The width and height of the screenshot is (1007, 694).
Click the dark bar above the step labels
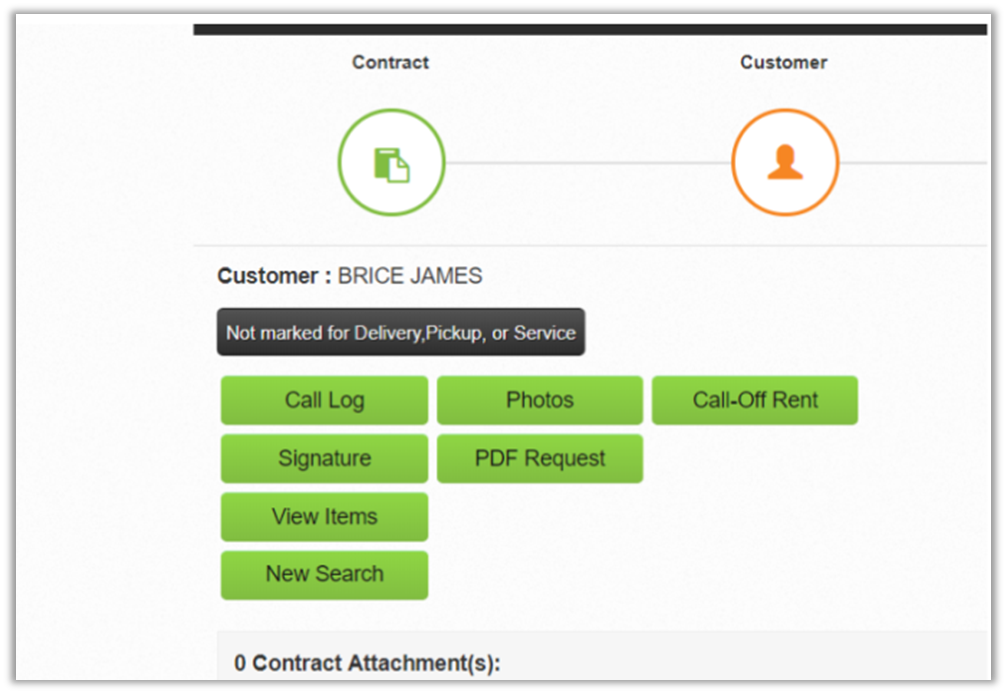(x=590, y=30)
